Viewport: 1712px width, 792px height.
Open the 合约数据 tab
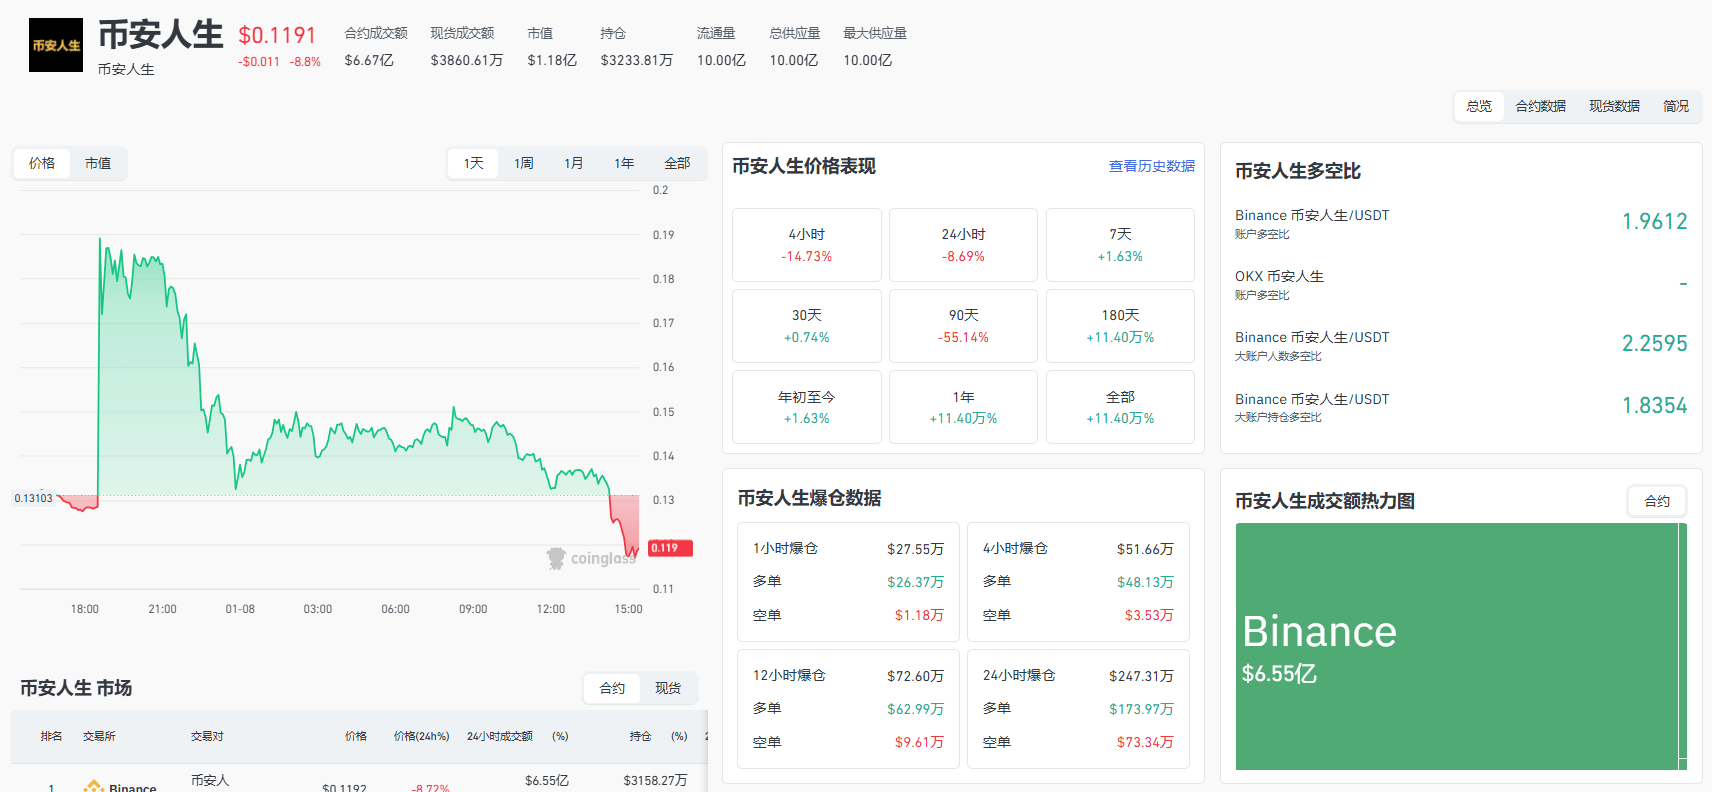coord(1540,106)
